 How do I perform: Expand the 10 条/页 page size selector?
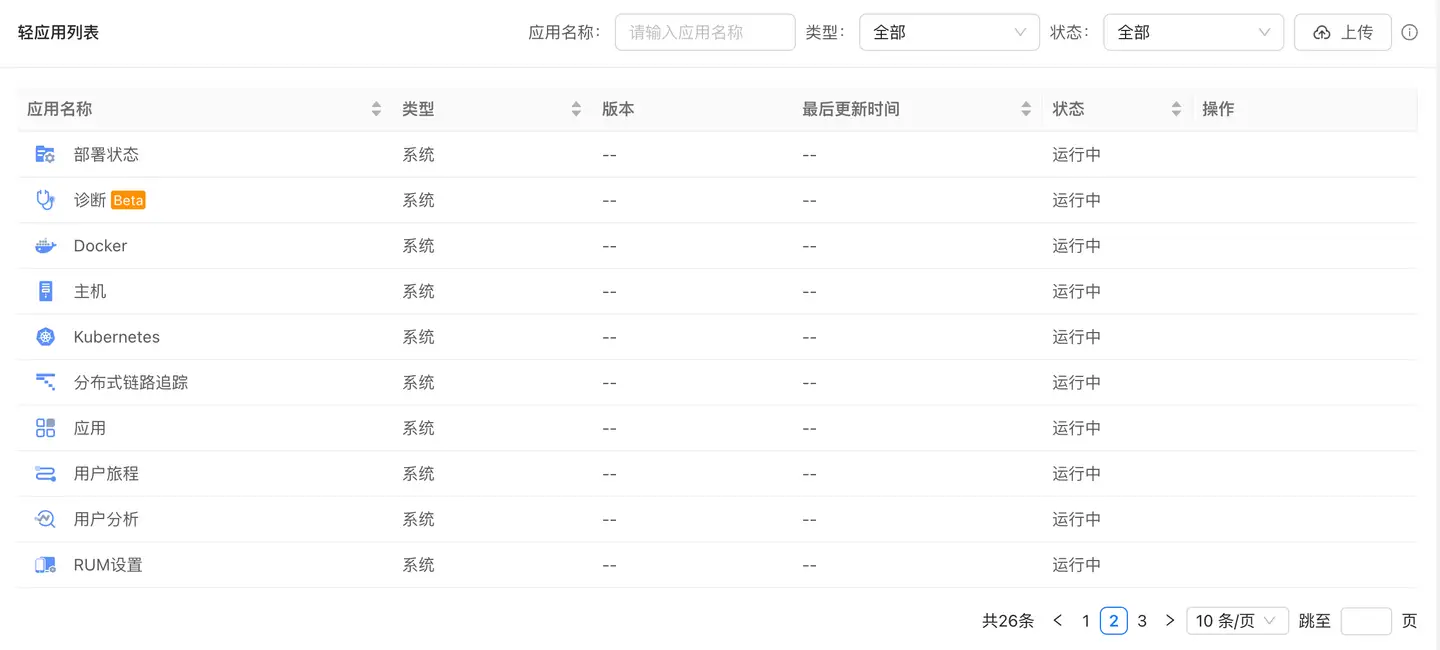[1236, 621]
